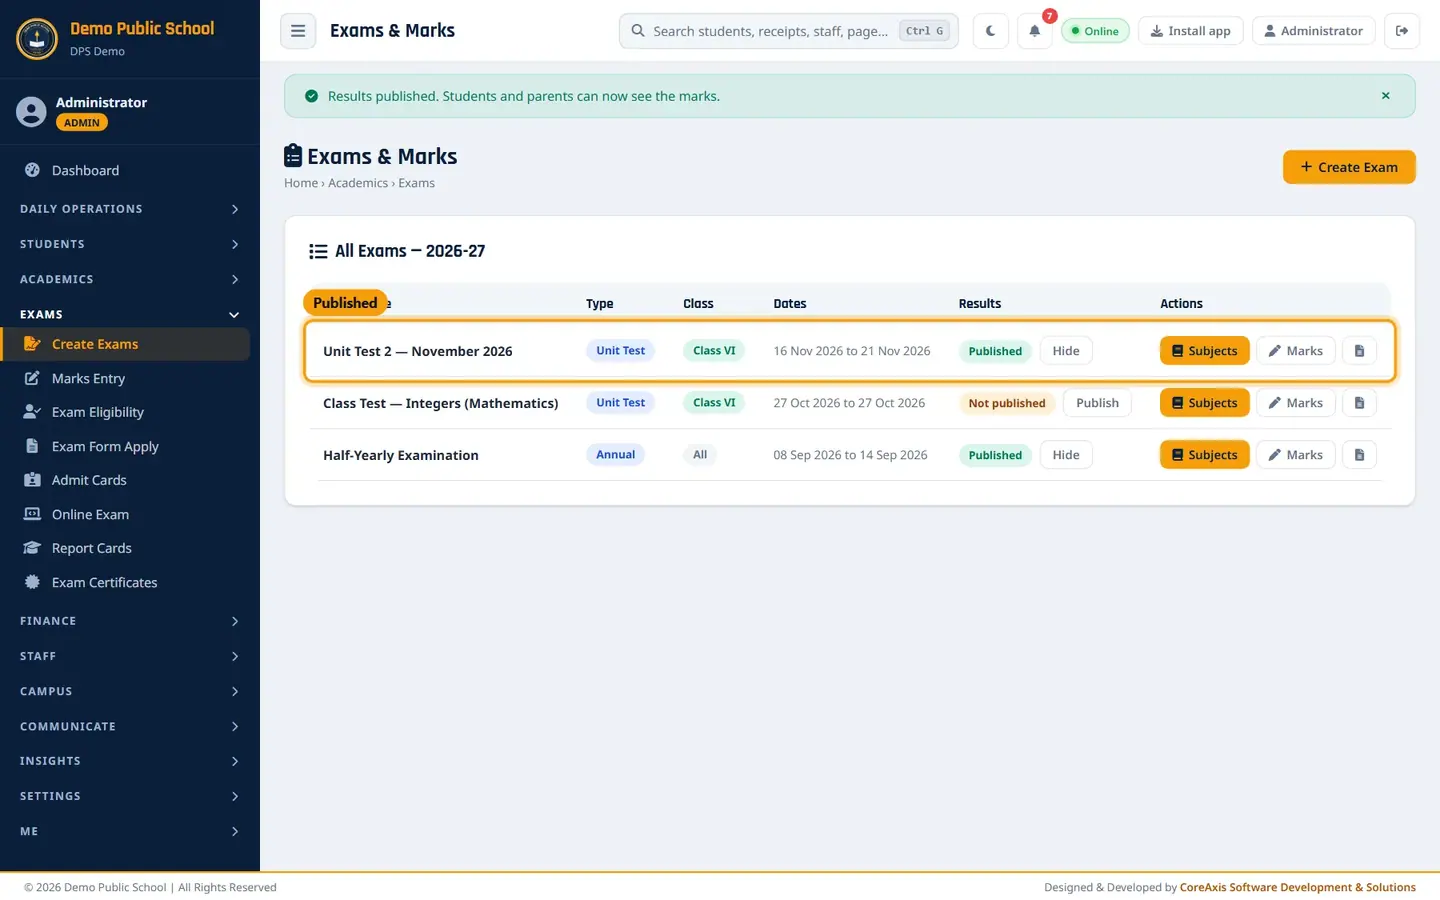Switch to dark mode moon icon
1440x900 pixels.
pyautogui.click(x=990, y=31)
